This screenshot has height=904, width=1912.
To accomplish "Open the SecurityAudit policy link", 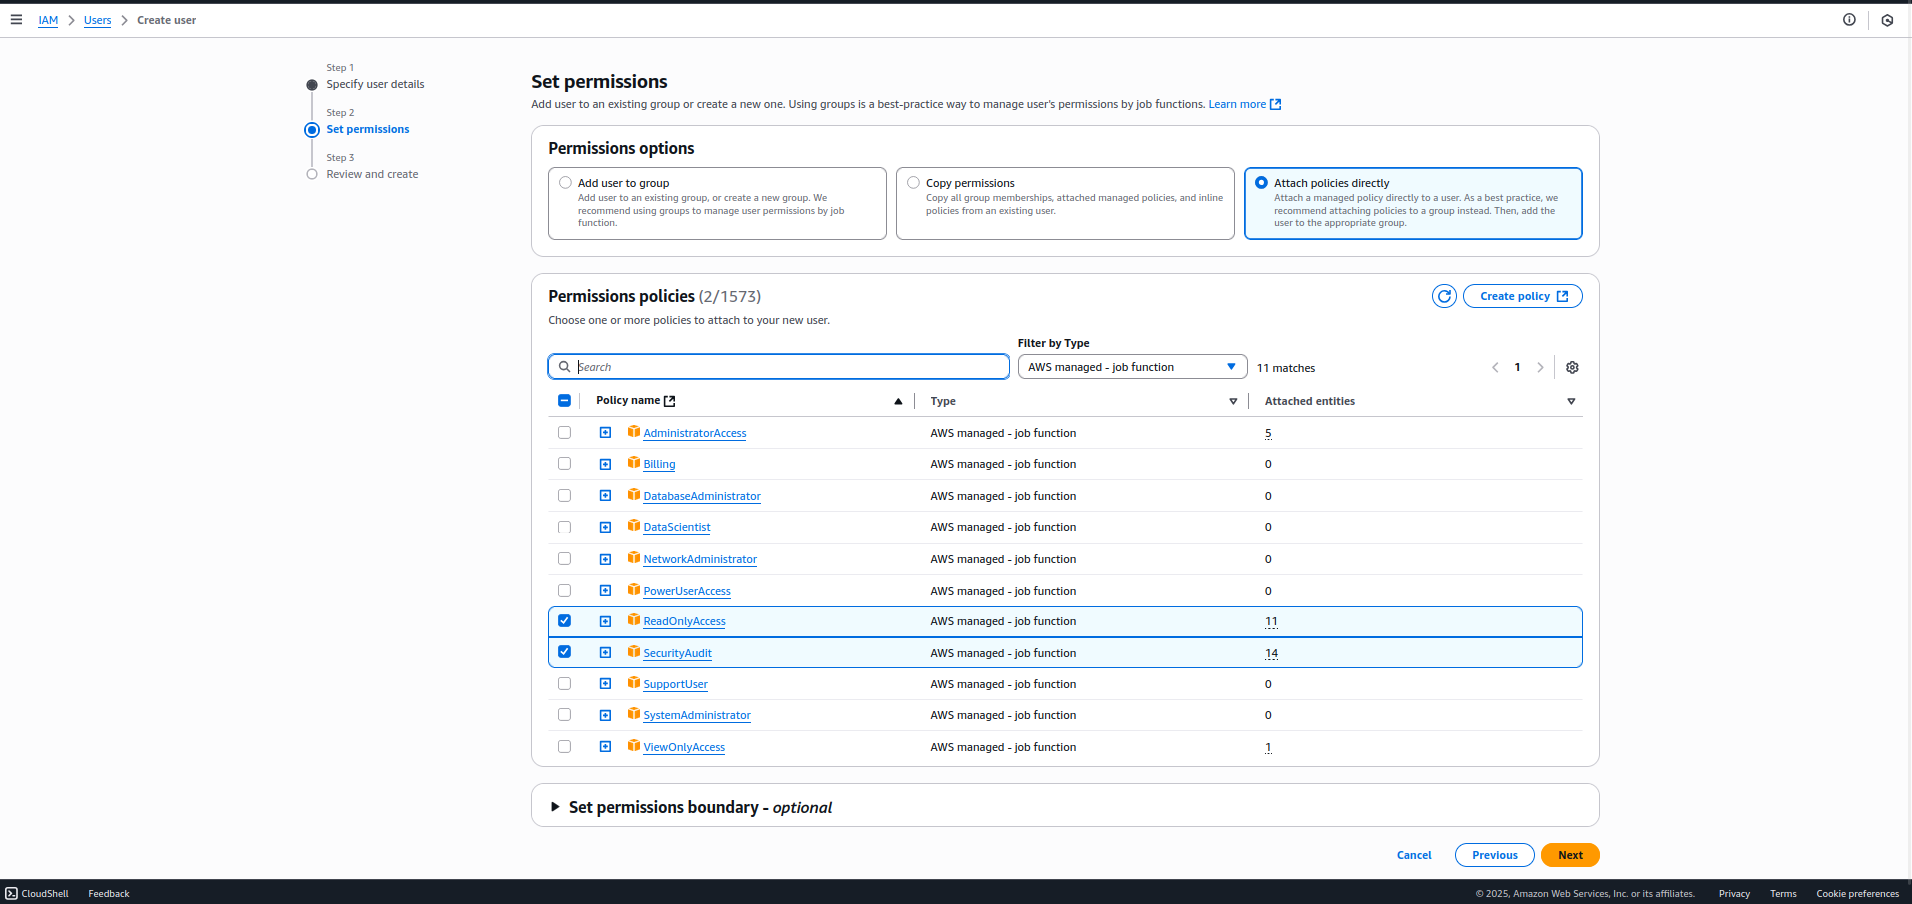I will (677, 653).
